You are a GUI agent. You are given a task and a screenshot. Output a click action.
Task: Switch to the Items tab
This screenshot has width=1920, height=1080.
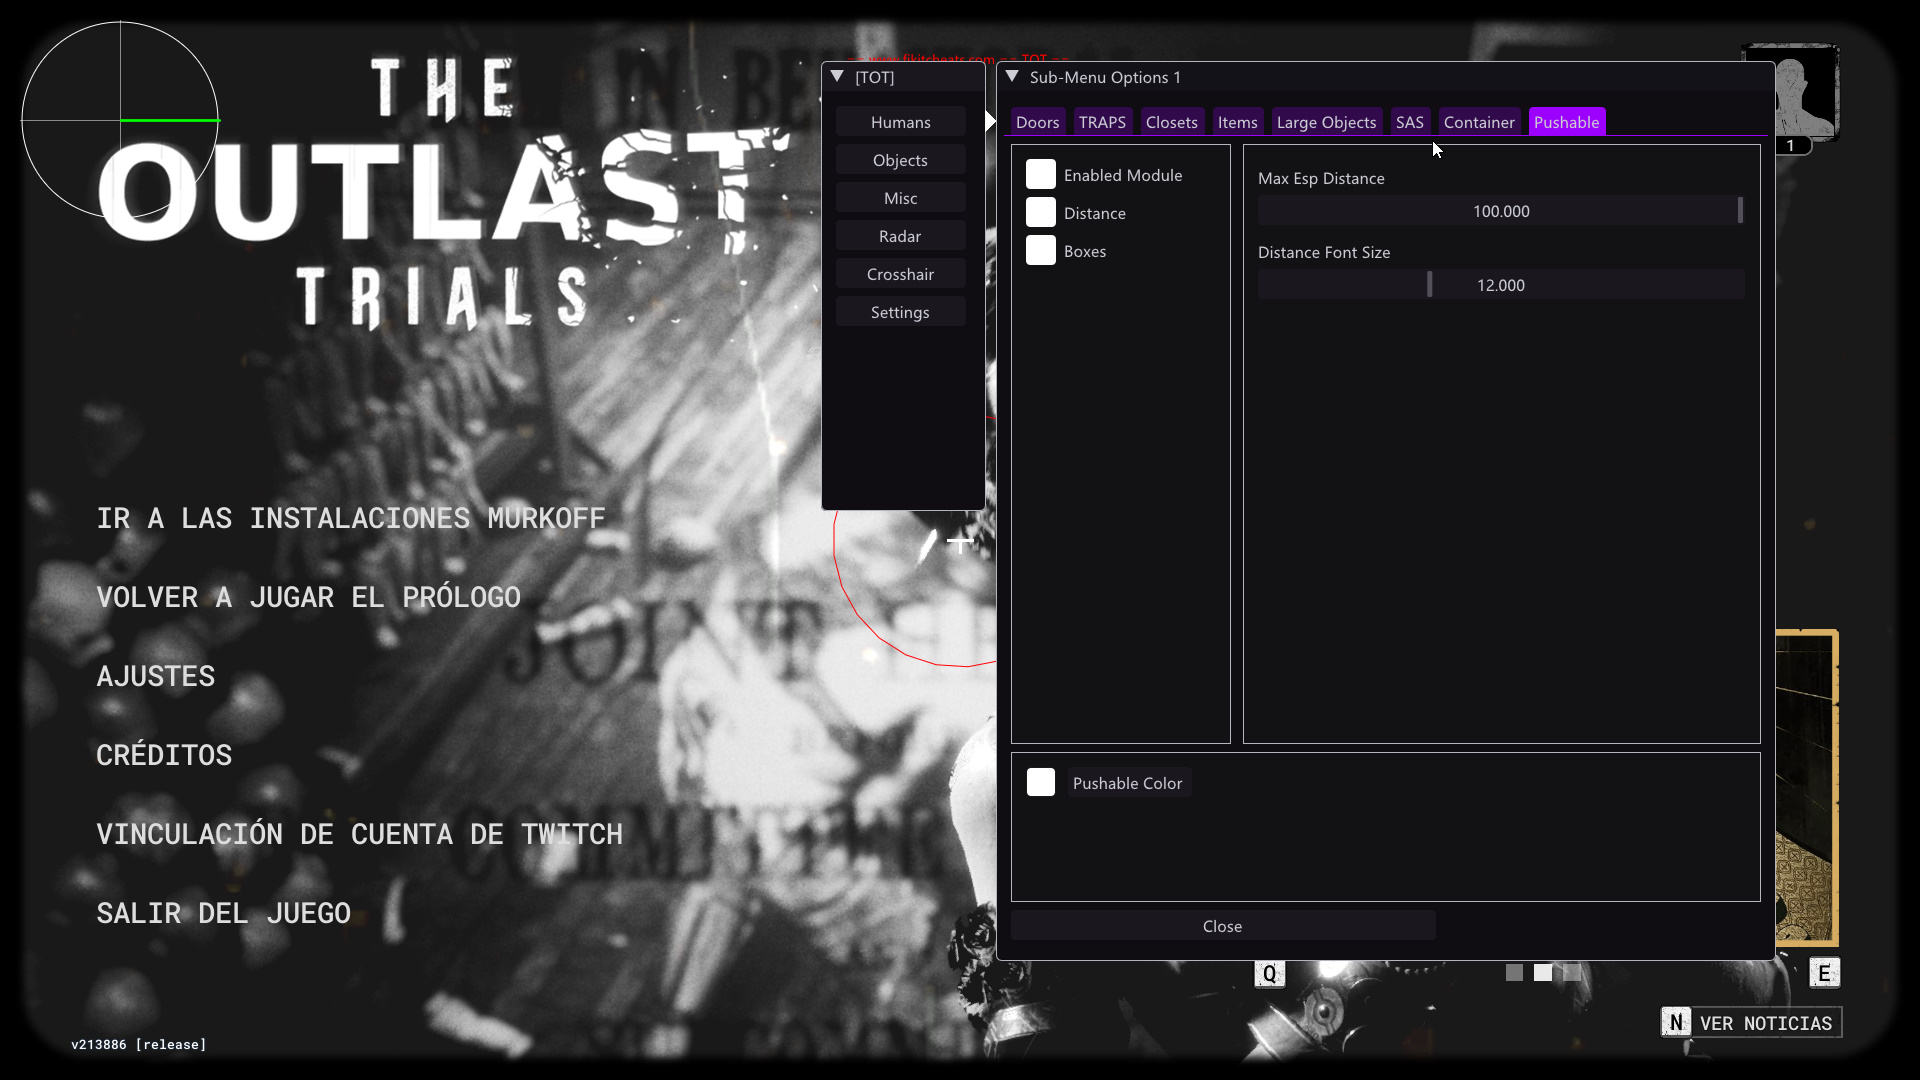click(x=1237, y=122)
